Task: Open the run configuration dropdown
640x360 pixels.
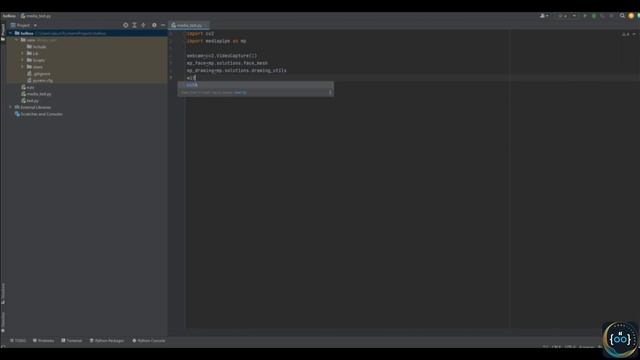Action: point(567,16)
